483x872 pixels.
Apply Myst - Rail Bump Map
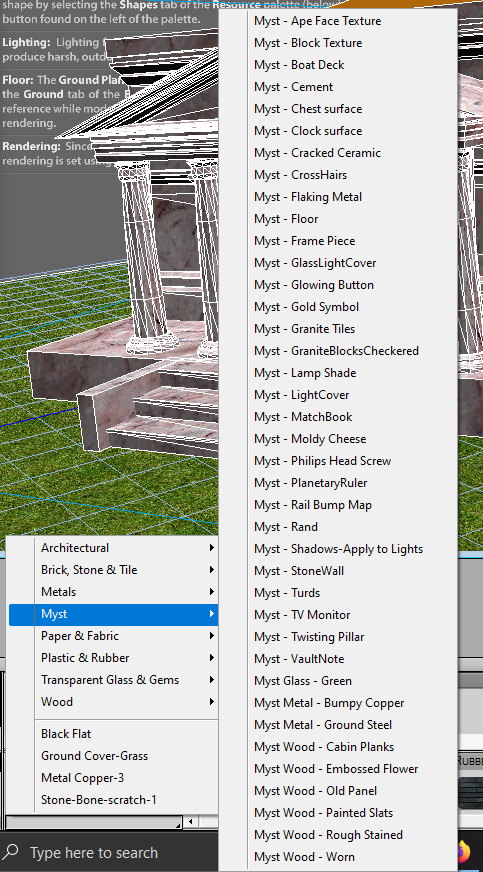pos(338,505)
